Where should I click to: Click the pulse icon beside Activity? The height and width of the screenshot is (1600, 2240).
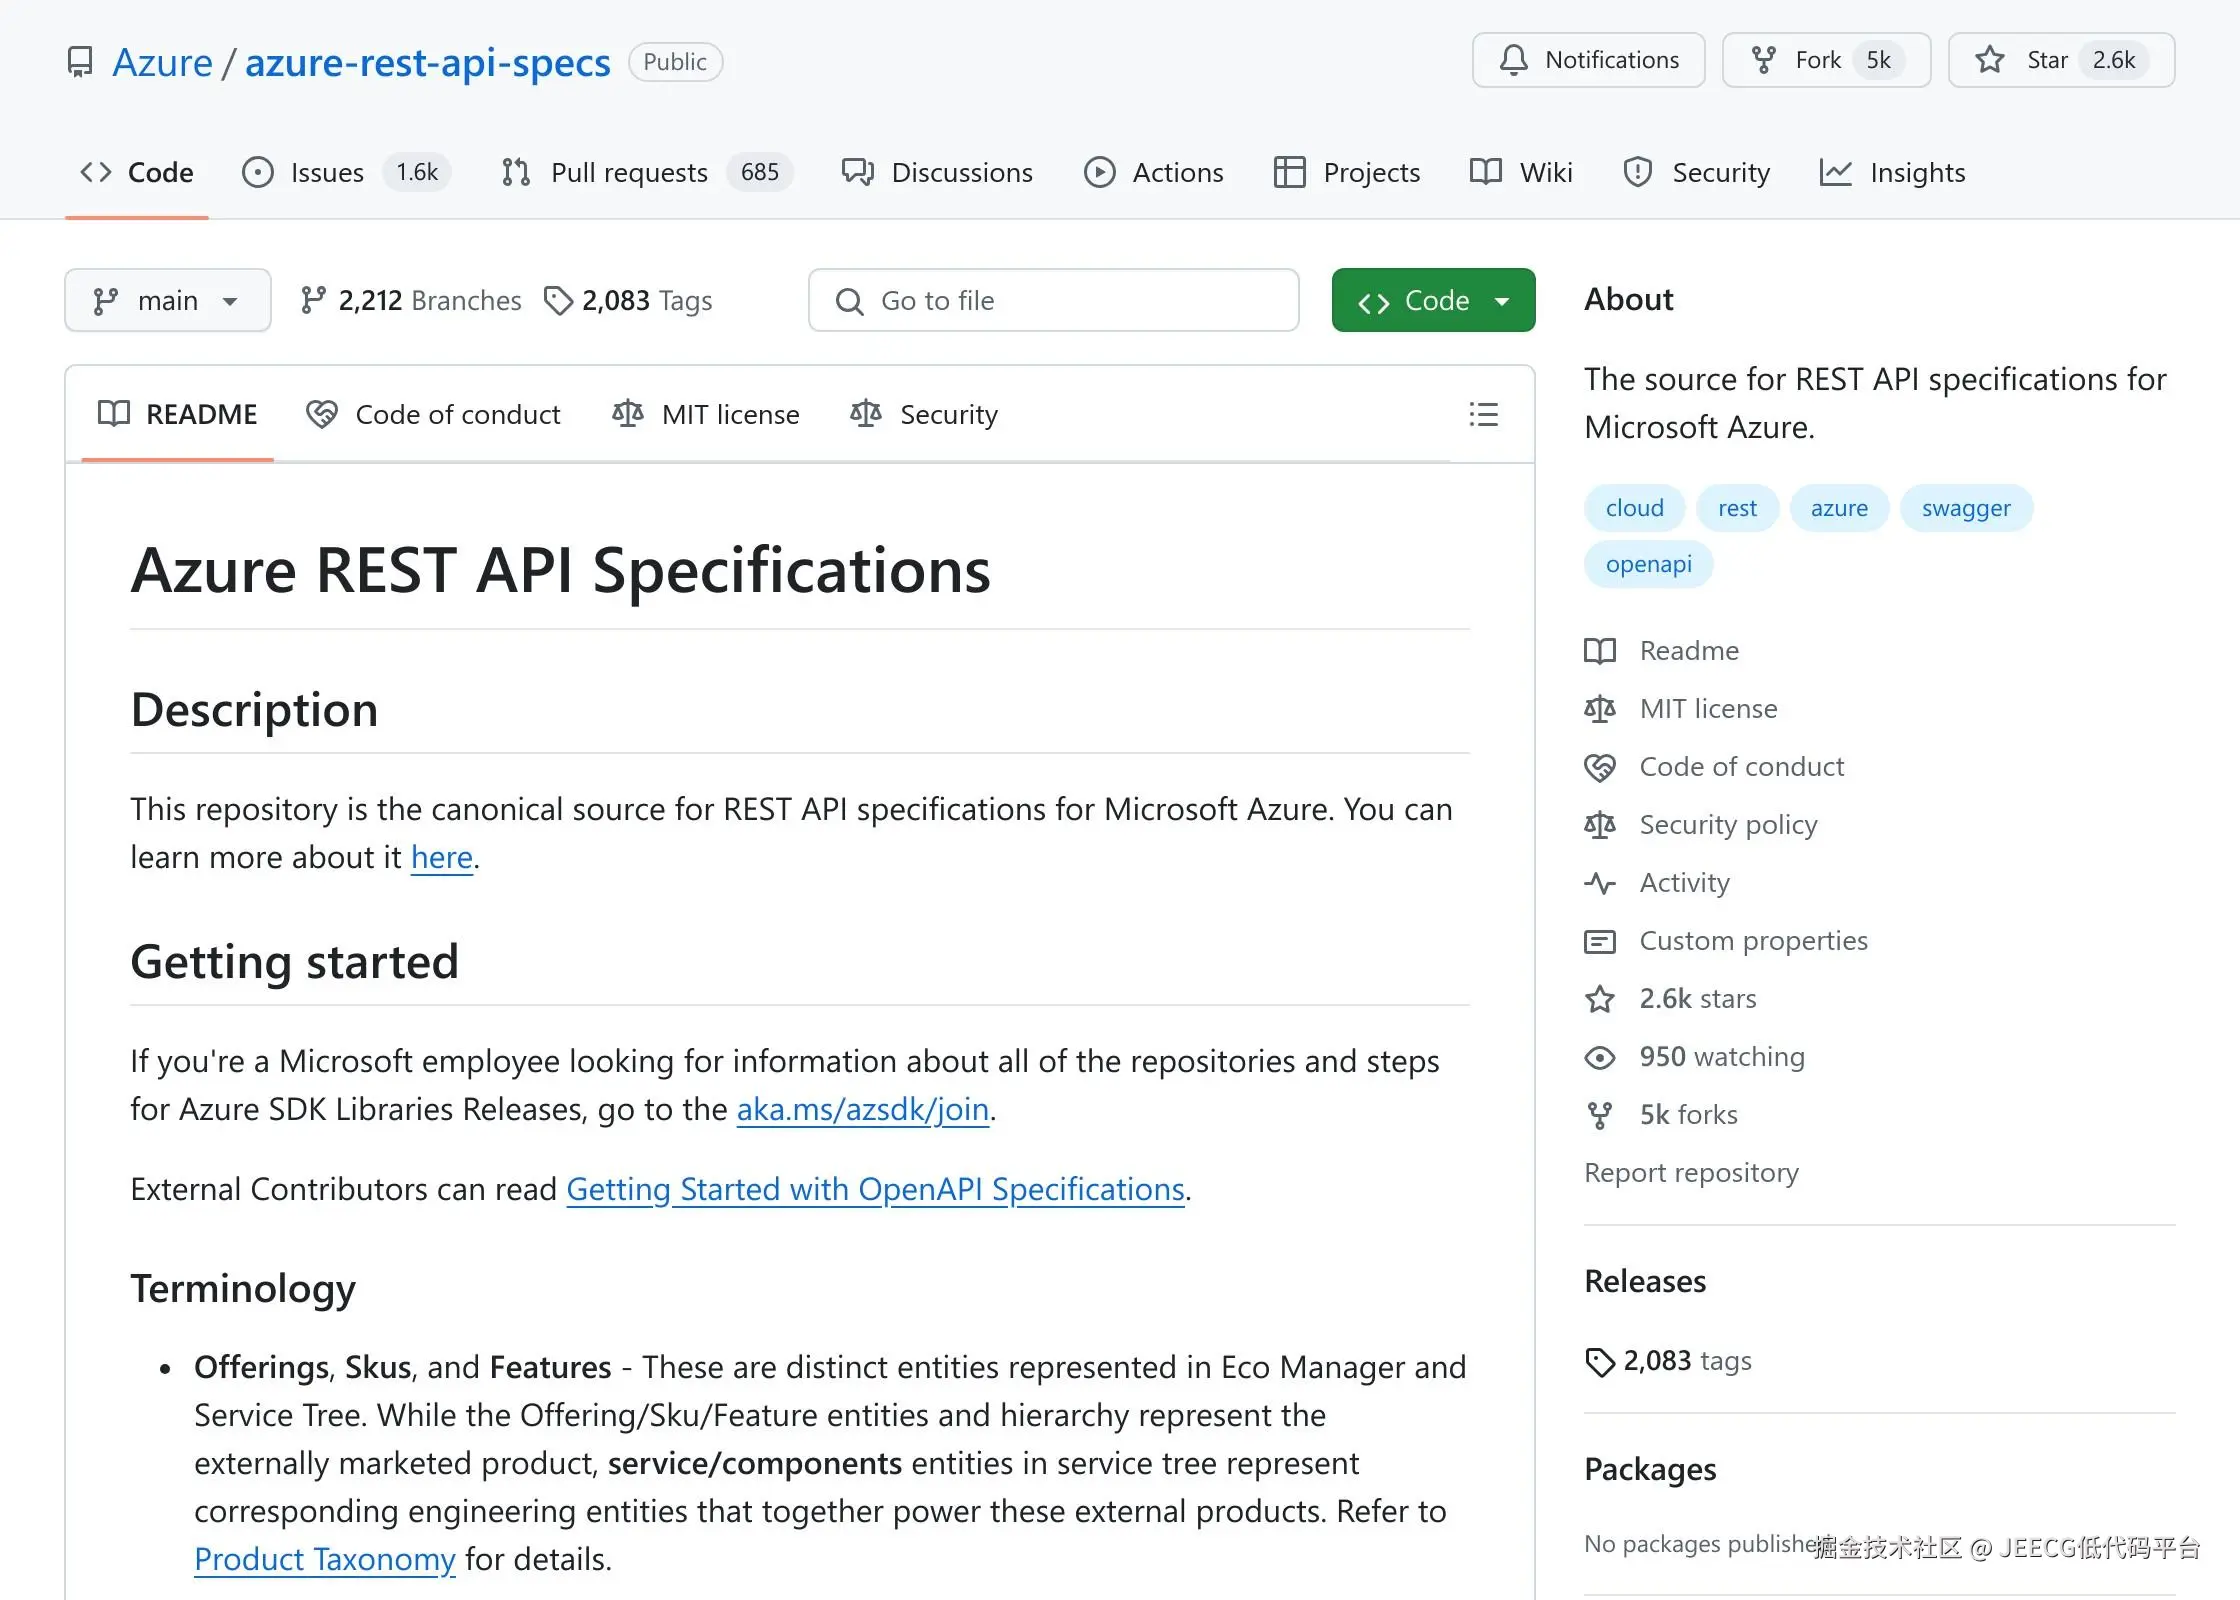pyautogui.click(x=1600, y=883)
